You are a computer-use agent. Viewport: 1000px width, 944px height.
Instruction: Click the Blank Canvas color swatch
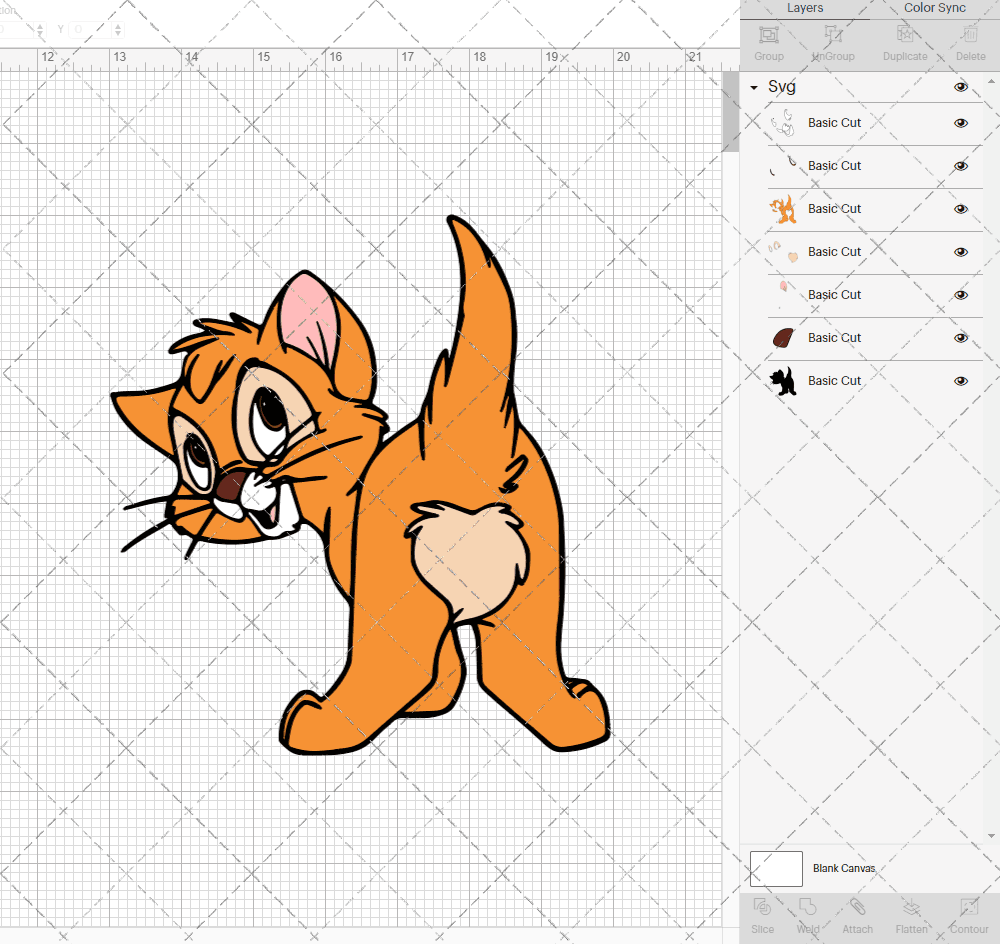pos(776,869)
